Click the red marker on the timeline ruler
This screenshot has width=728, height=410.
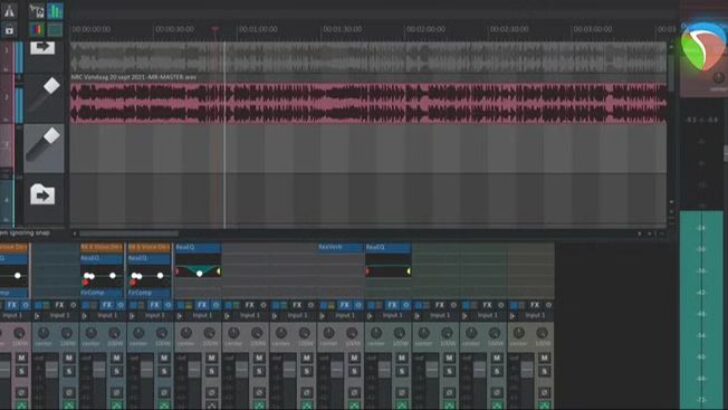215,30
